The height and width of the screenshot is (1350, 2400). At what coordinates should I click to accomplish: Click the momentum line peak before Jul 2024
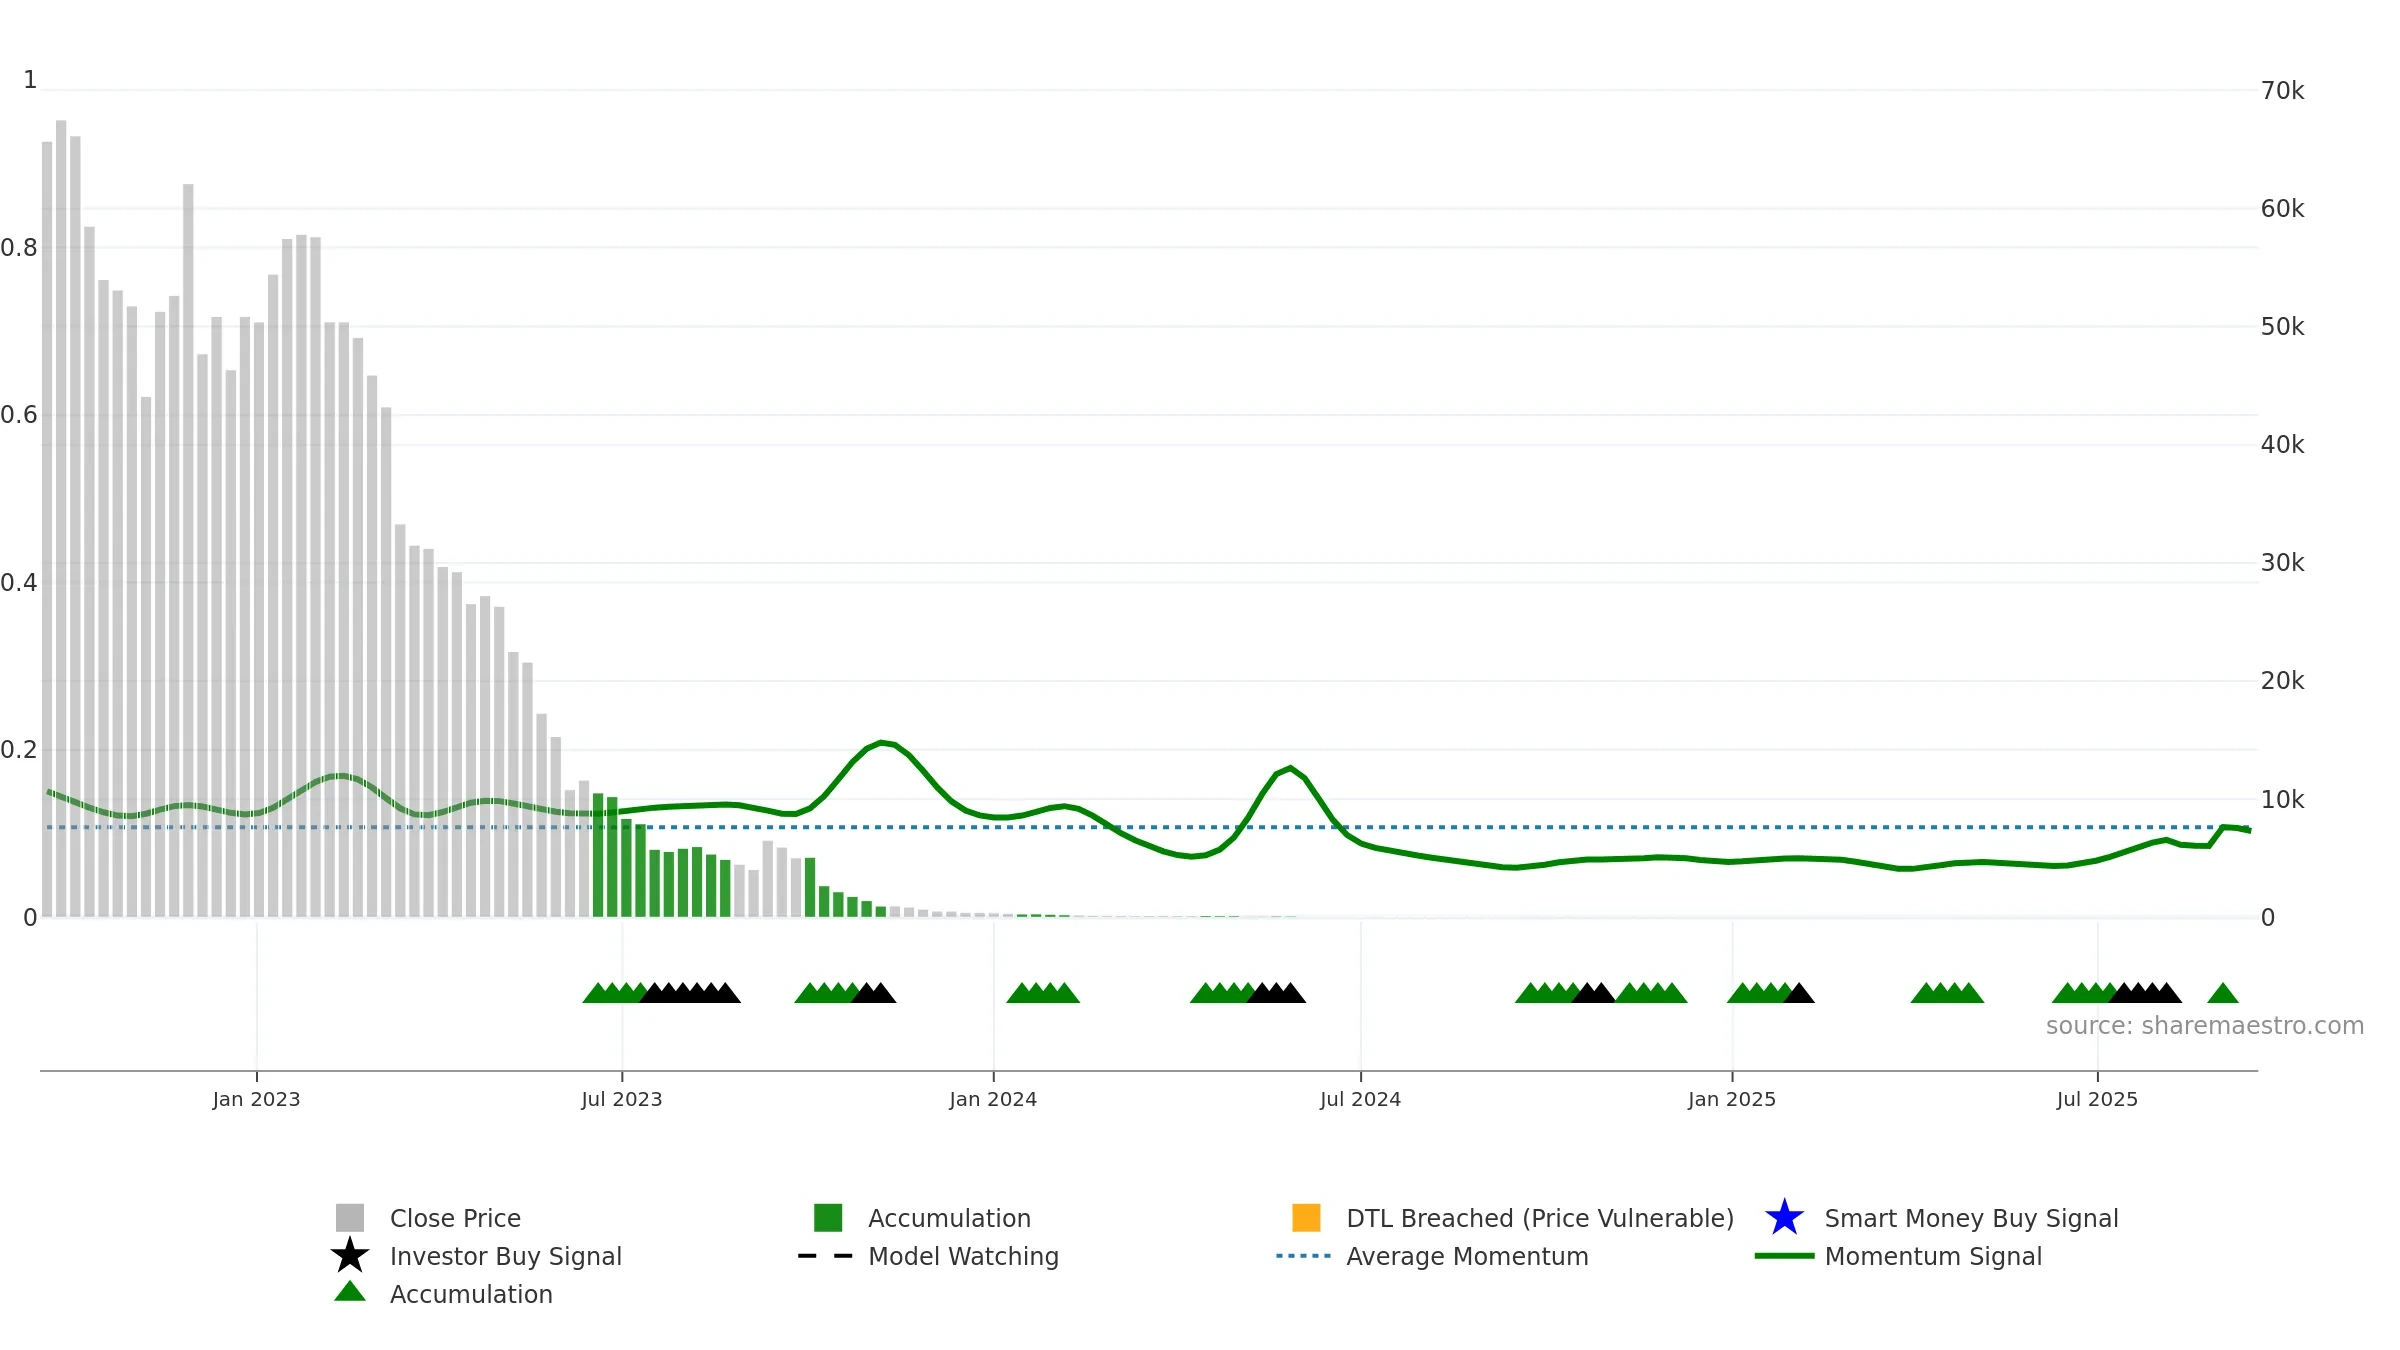tap(1291, 768)
